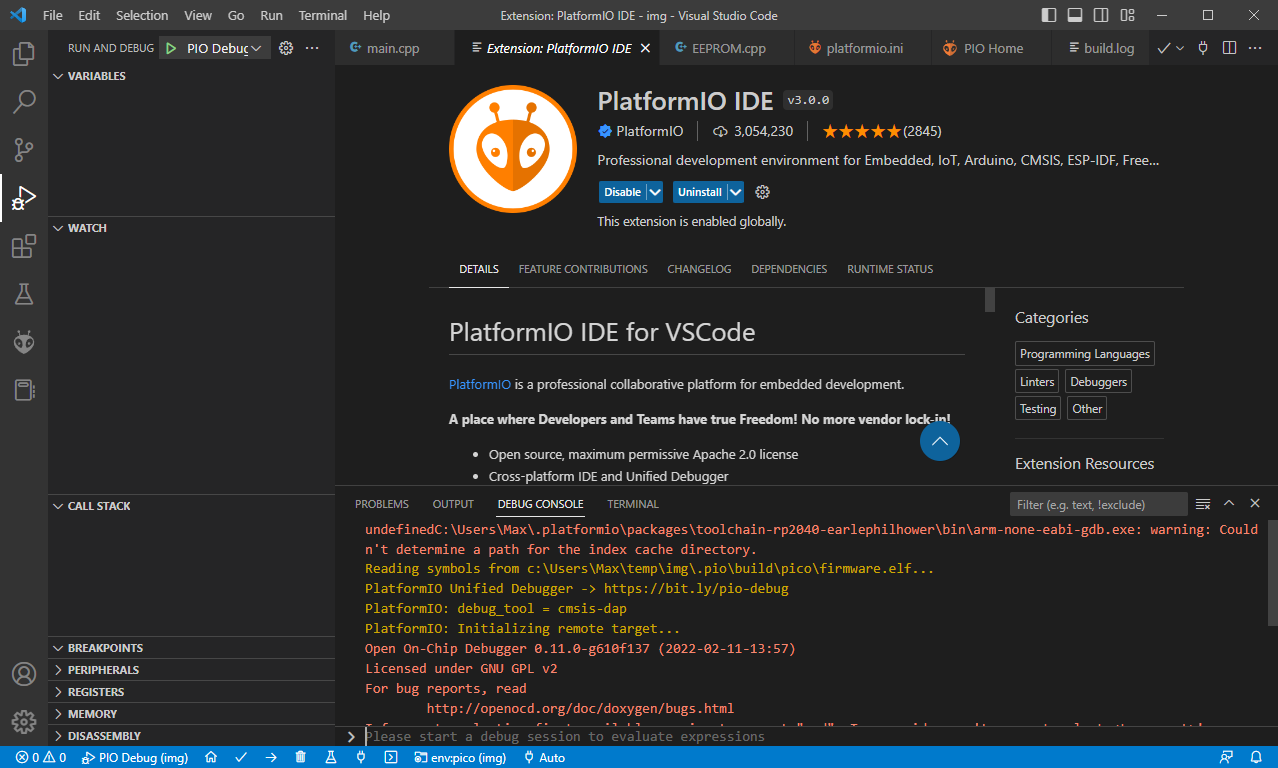This screenshot has width=1278, height=768.
Task: Switch to the OUTPUT panel tab
Action: 453,504
